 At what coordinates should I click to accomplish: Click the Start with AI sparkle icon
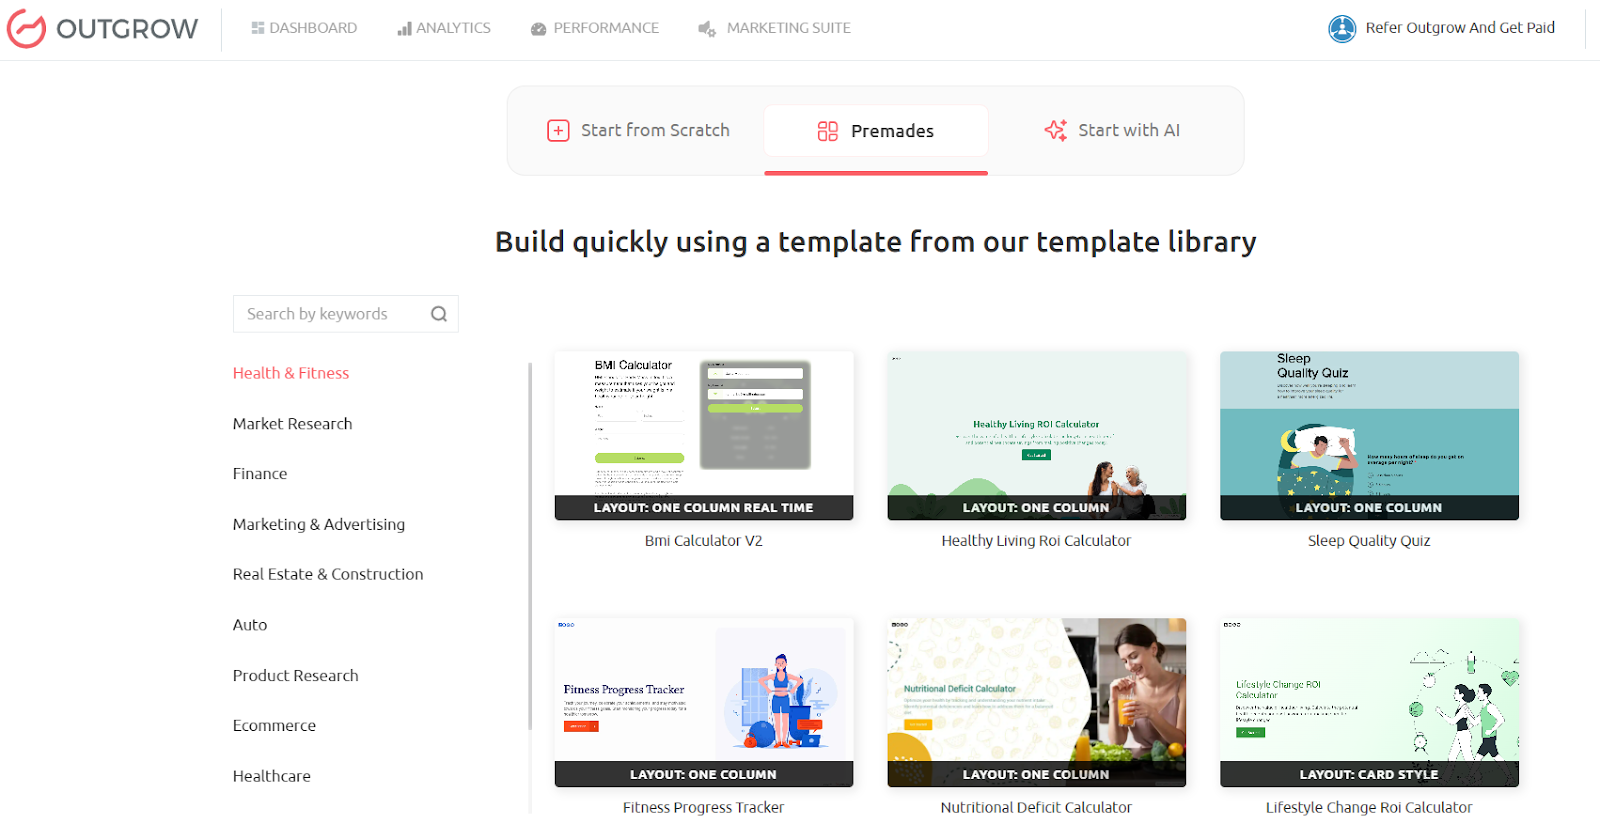click(1055, 131)
